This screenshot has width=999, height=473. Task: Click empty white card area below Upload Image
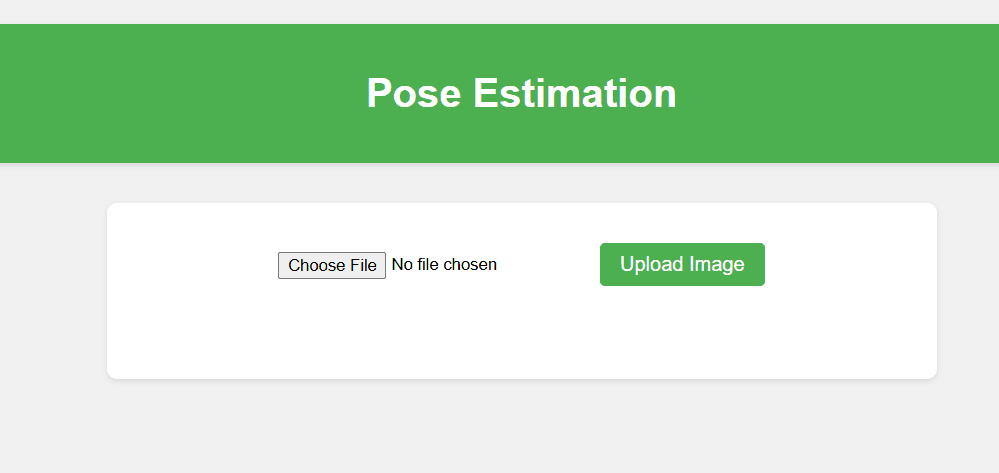click(682, 335)
